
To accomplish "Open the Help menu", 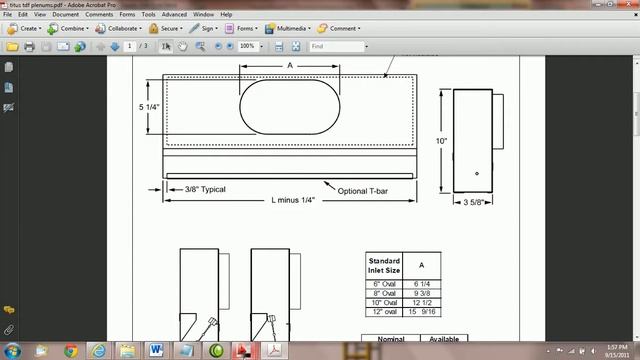I will click(226, 14).
